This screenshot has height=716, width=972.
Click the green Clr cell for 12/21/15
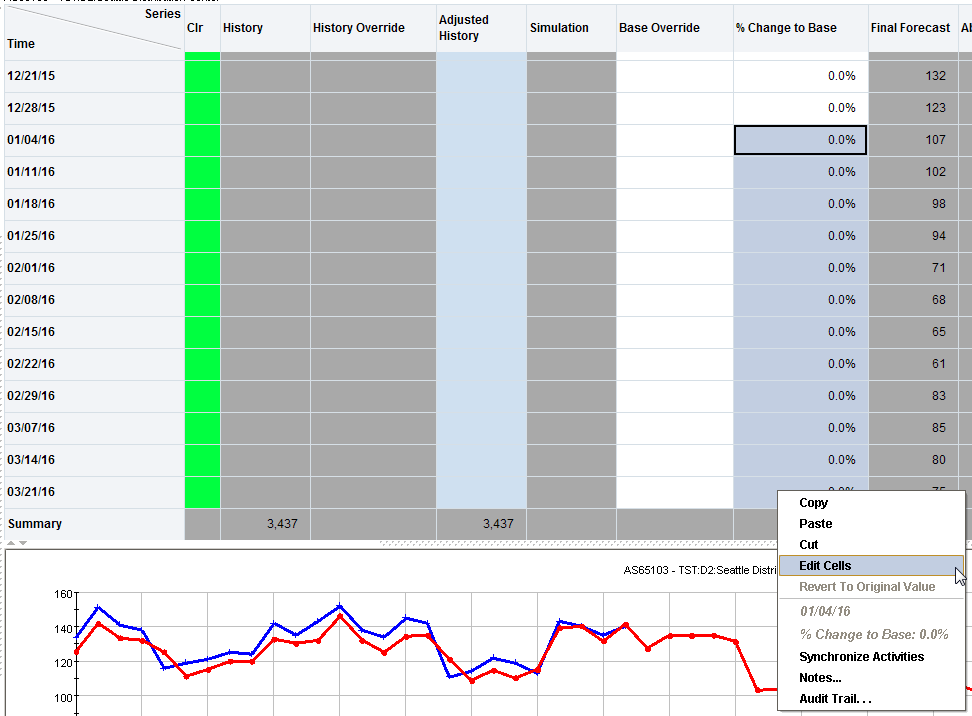(202, 76)
